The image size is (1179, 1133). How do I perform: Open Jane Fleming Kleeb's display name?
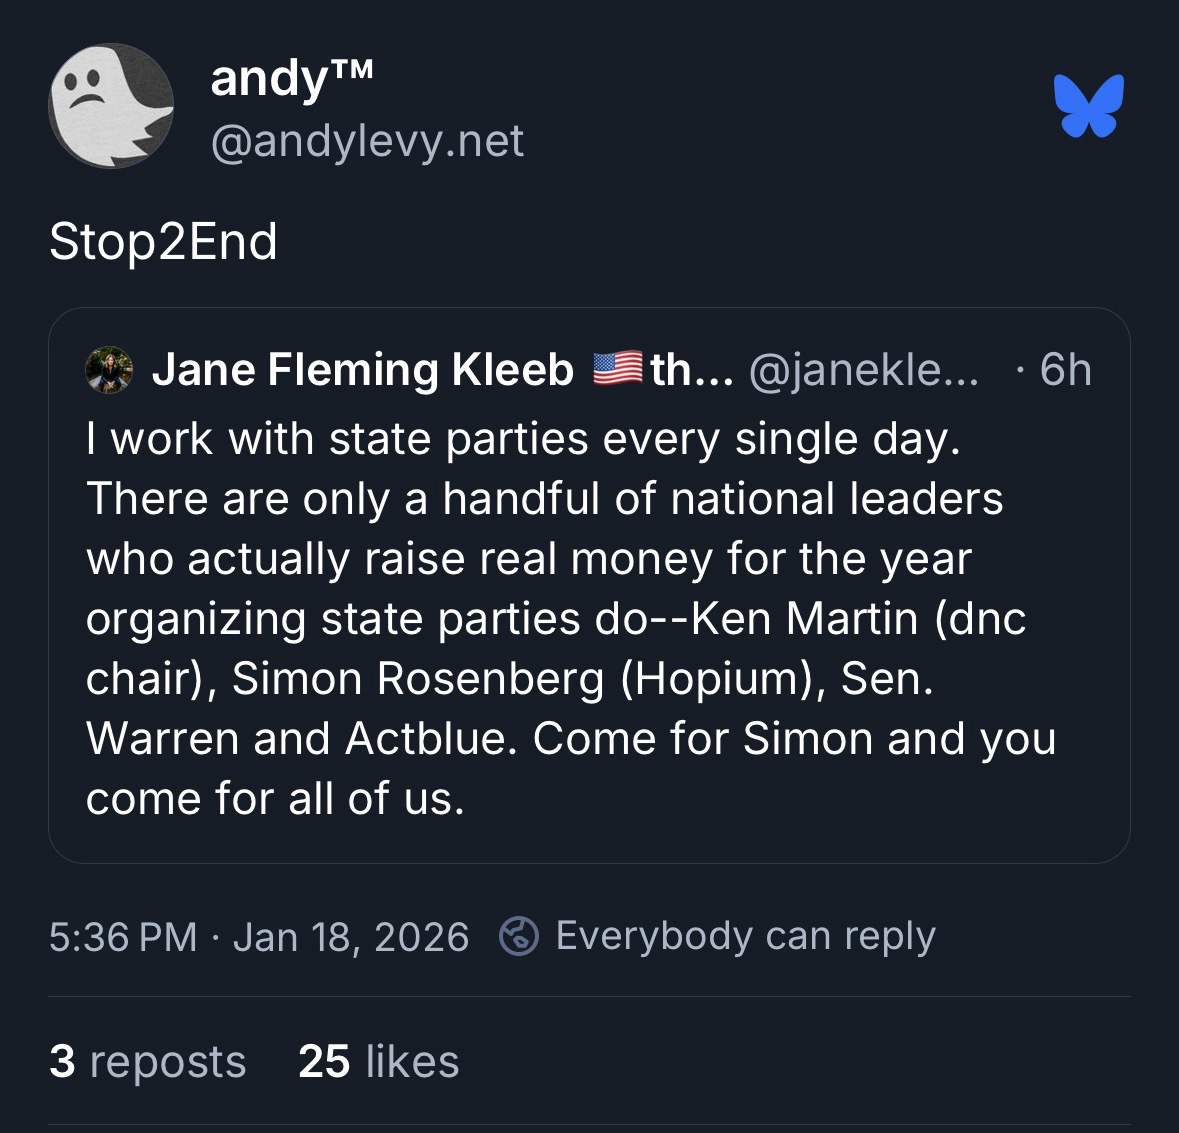point(362,370)
